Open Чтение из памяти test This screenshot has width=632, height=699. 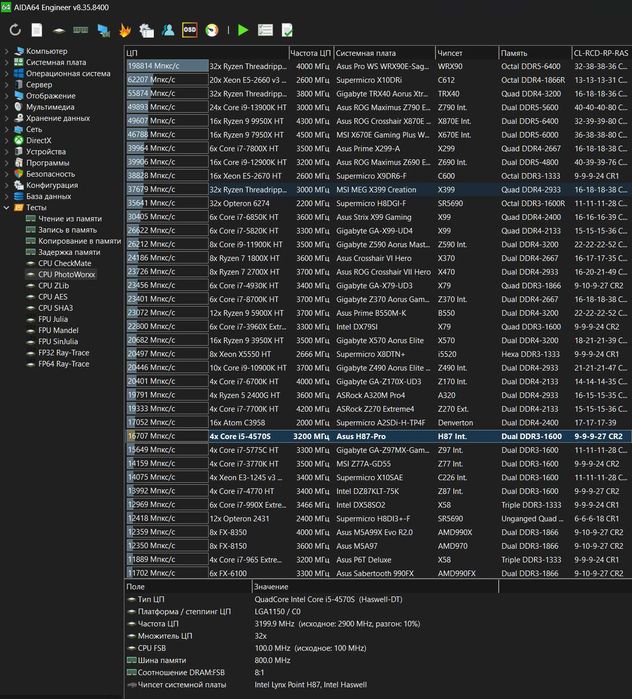70,219
